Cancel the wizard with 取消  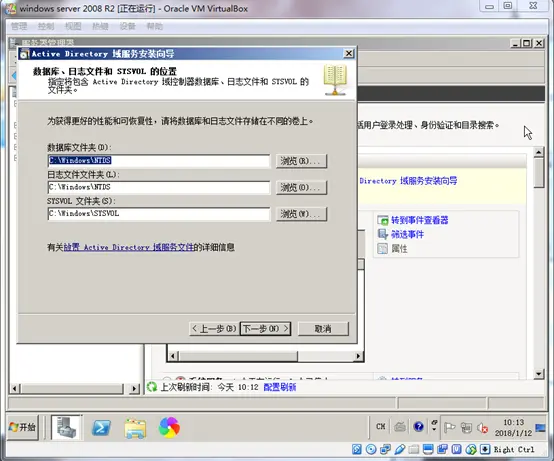coord(323,329)
